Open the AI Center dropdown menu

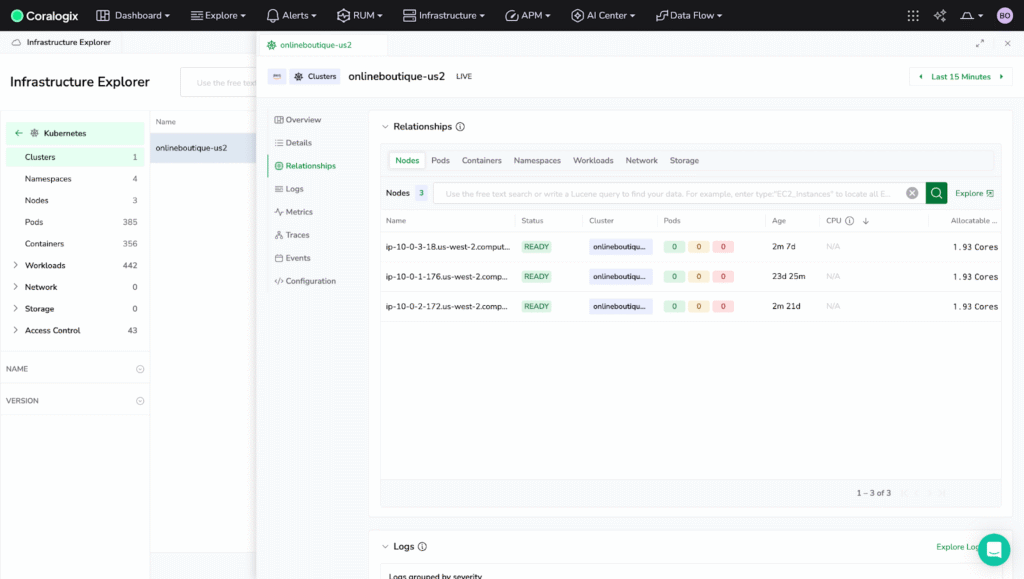point(603,16)
